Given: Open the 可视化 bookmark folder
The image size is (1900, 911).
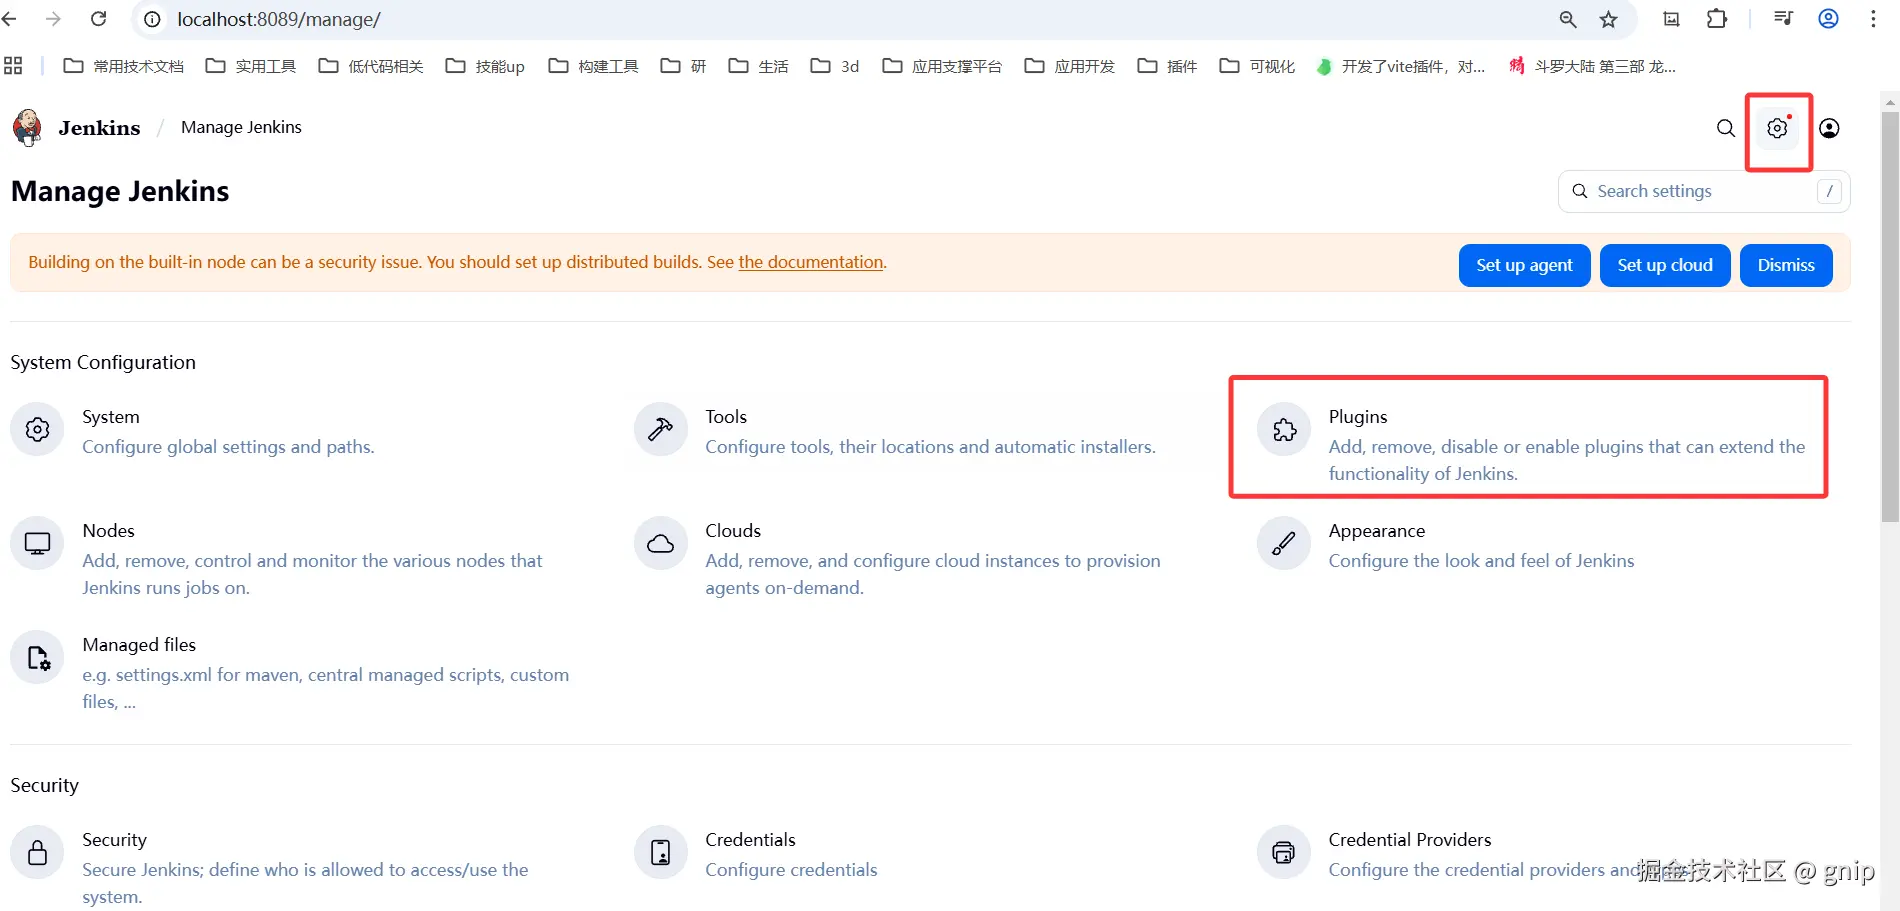Looking at the screenshot, I should tap(1257, 66).
